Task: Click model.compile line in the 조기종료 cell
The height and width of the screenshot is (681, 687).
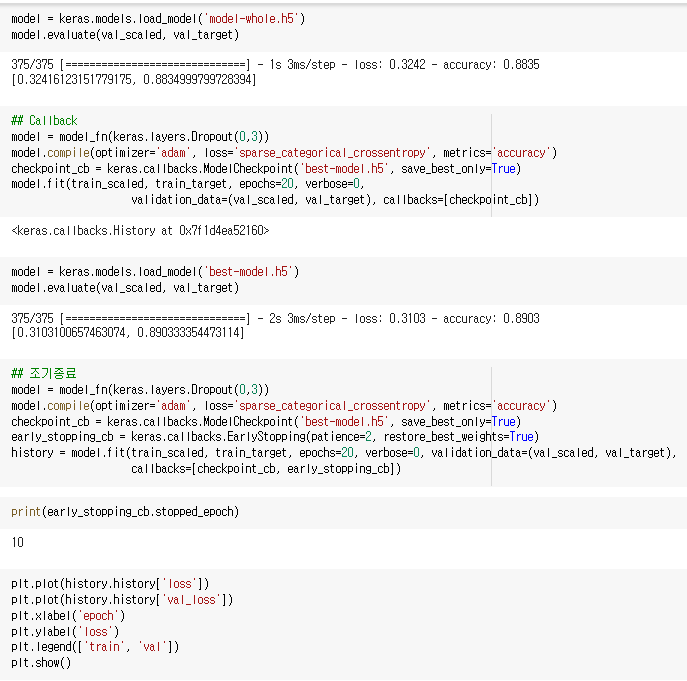Action: click(x=284, y=406)
